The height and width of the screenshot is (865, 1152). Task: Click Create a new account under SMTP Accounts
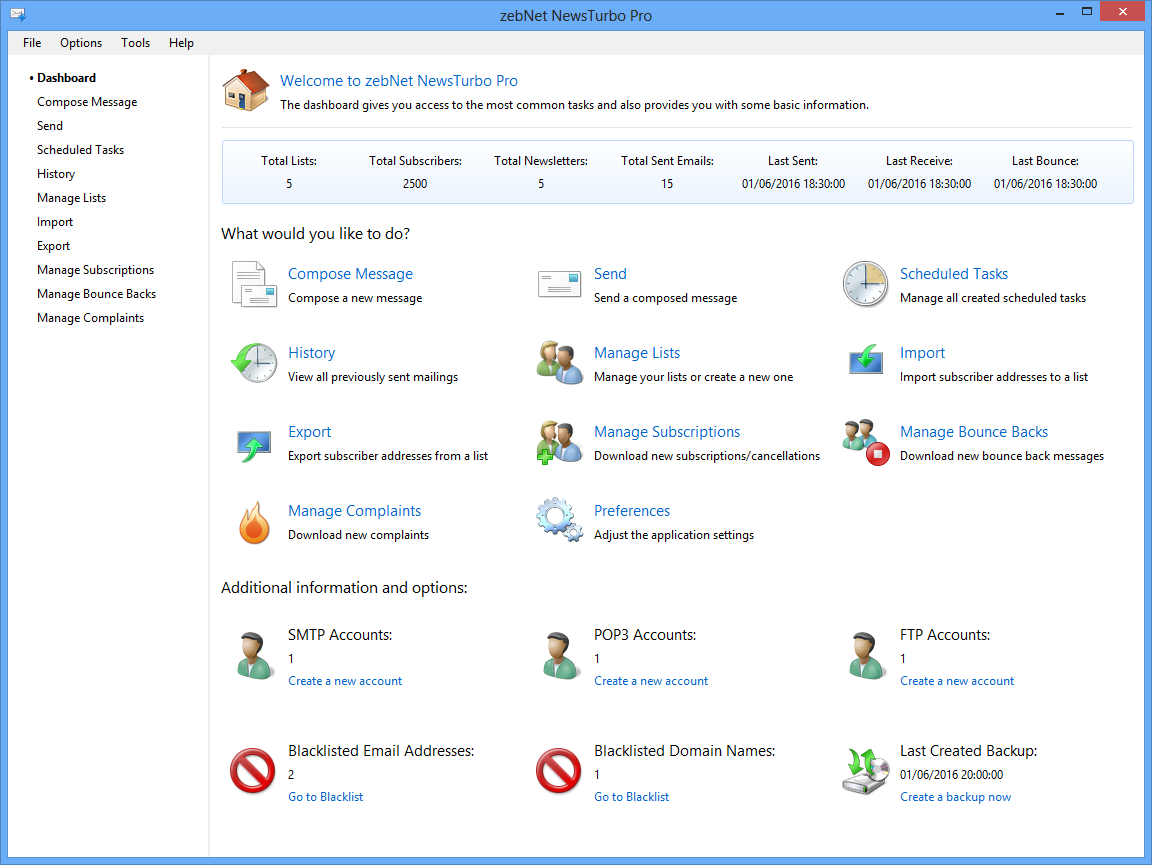click(345, 681)
